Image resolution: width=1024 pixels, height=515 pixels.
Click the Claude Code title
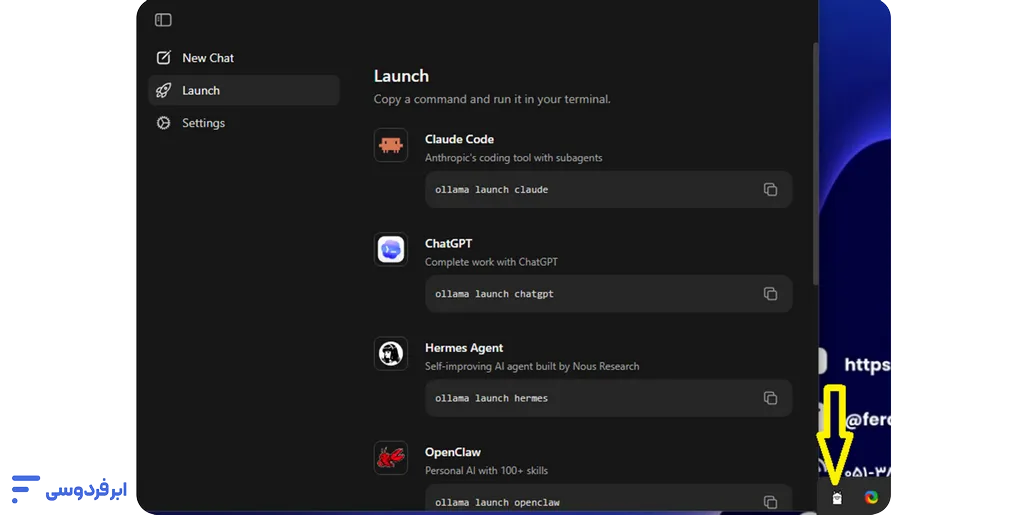click(459, 139)
